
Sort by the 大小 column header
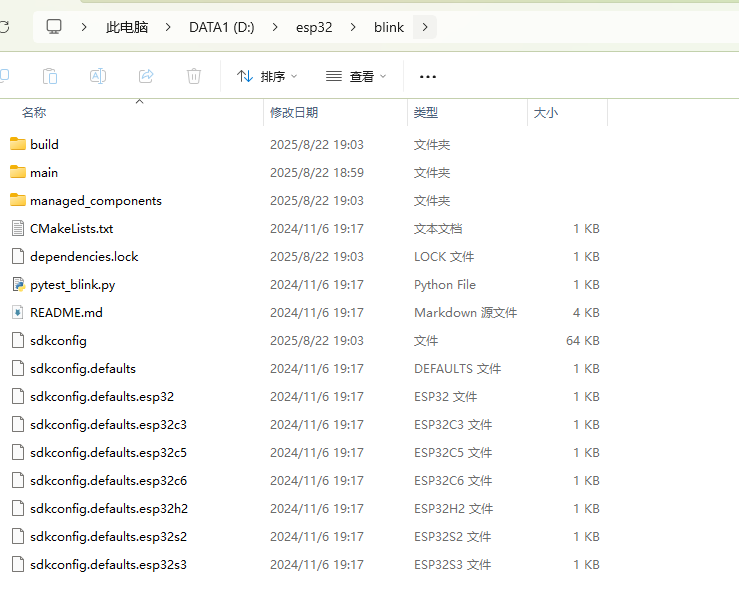[x=546, y=113]
